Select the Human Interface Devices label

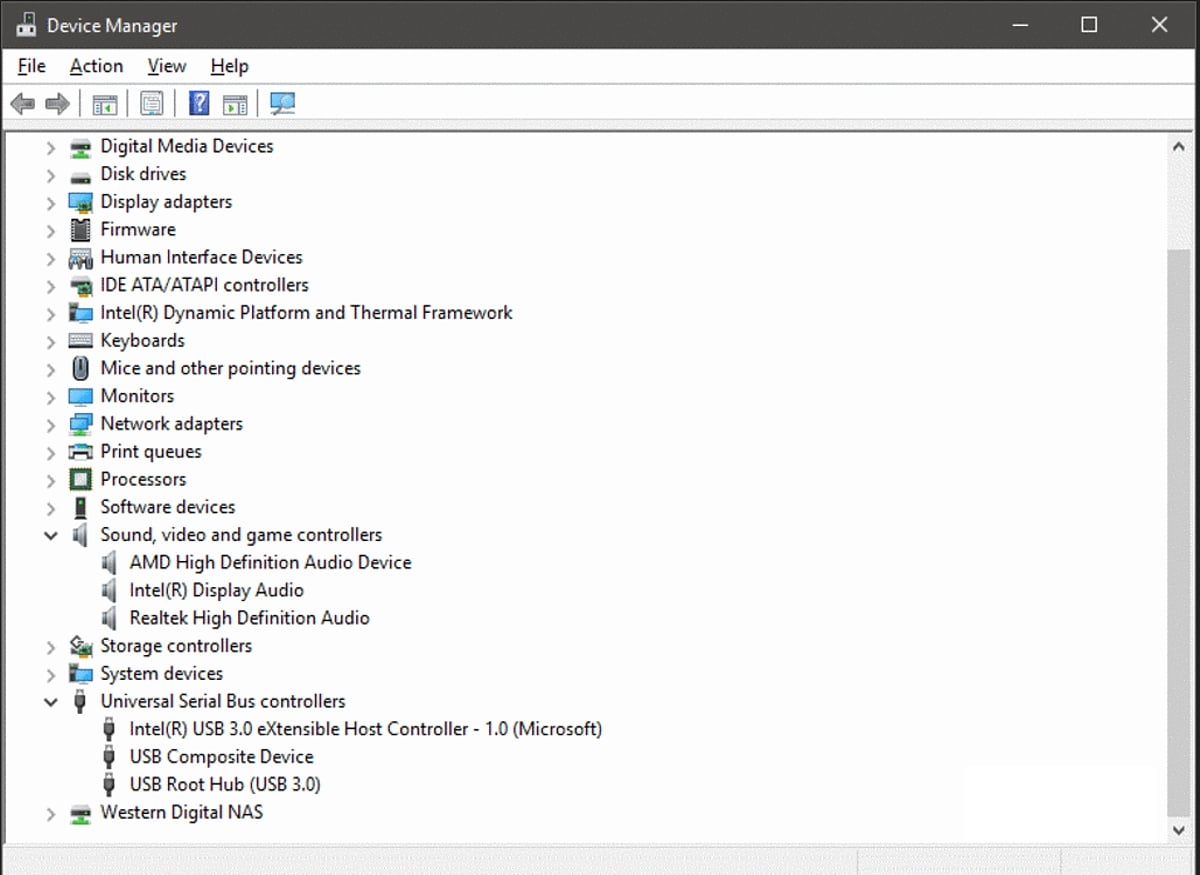[201, 258]
